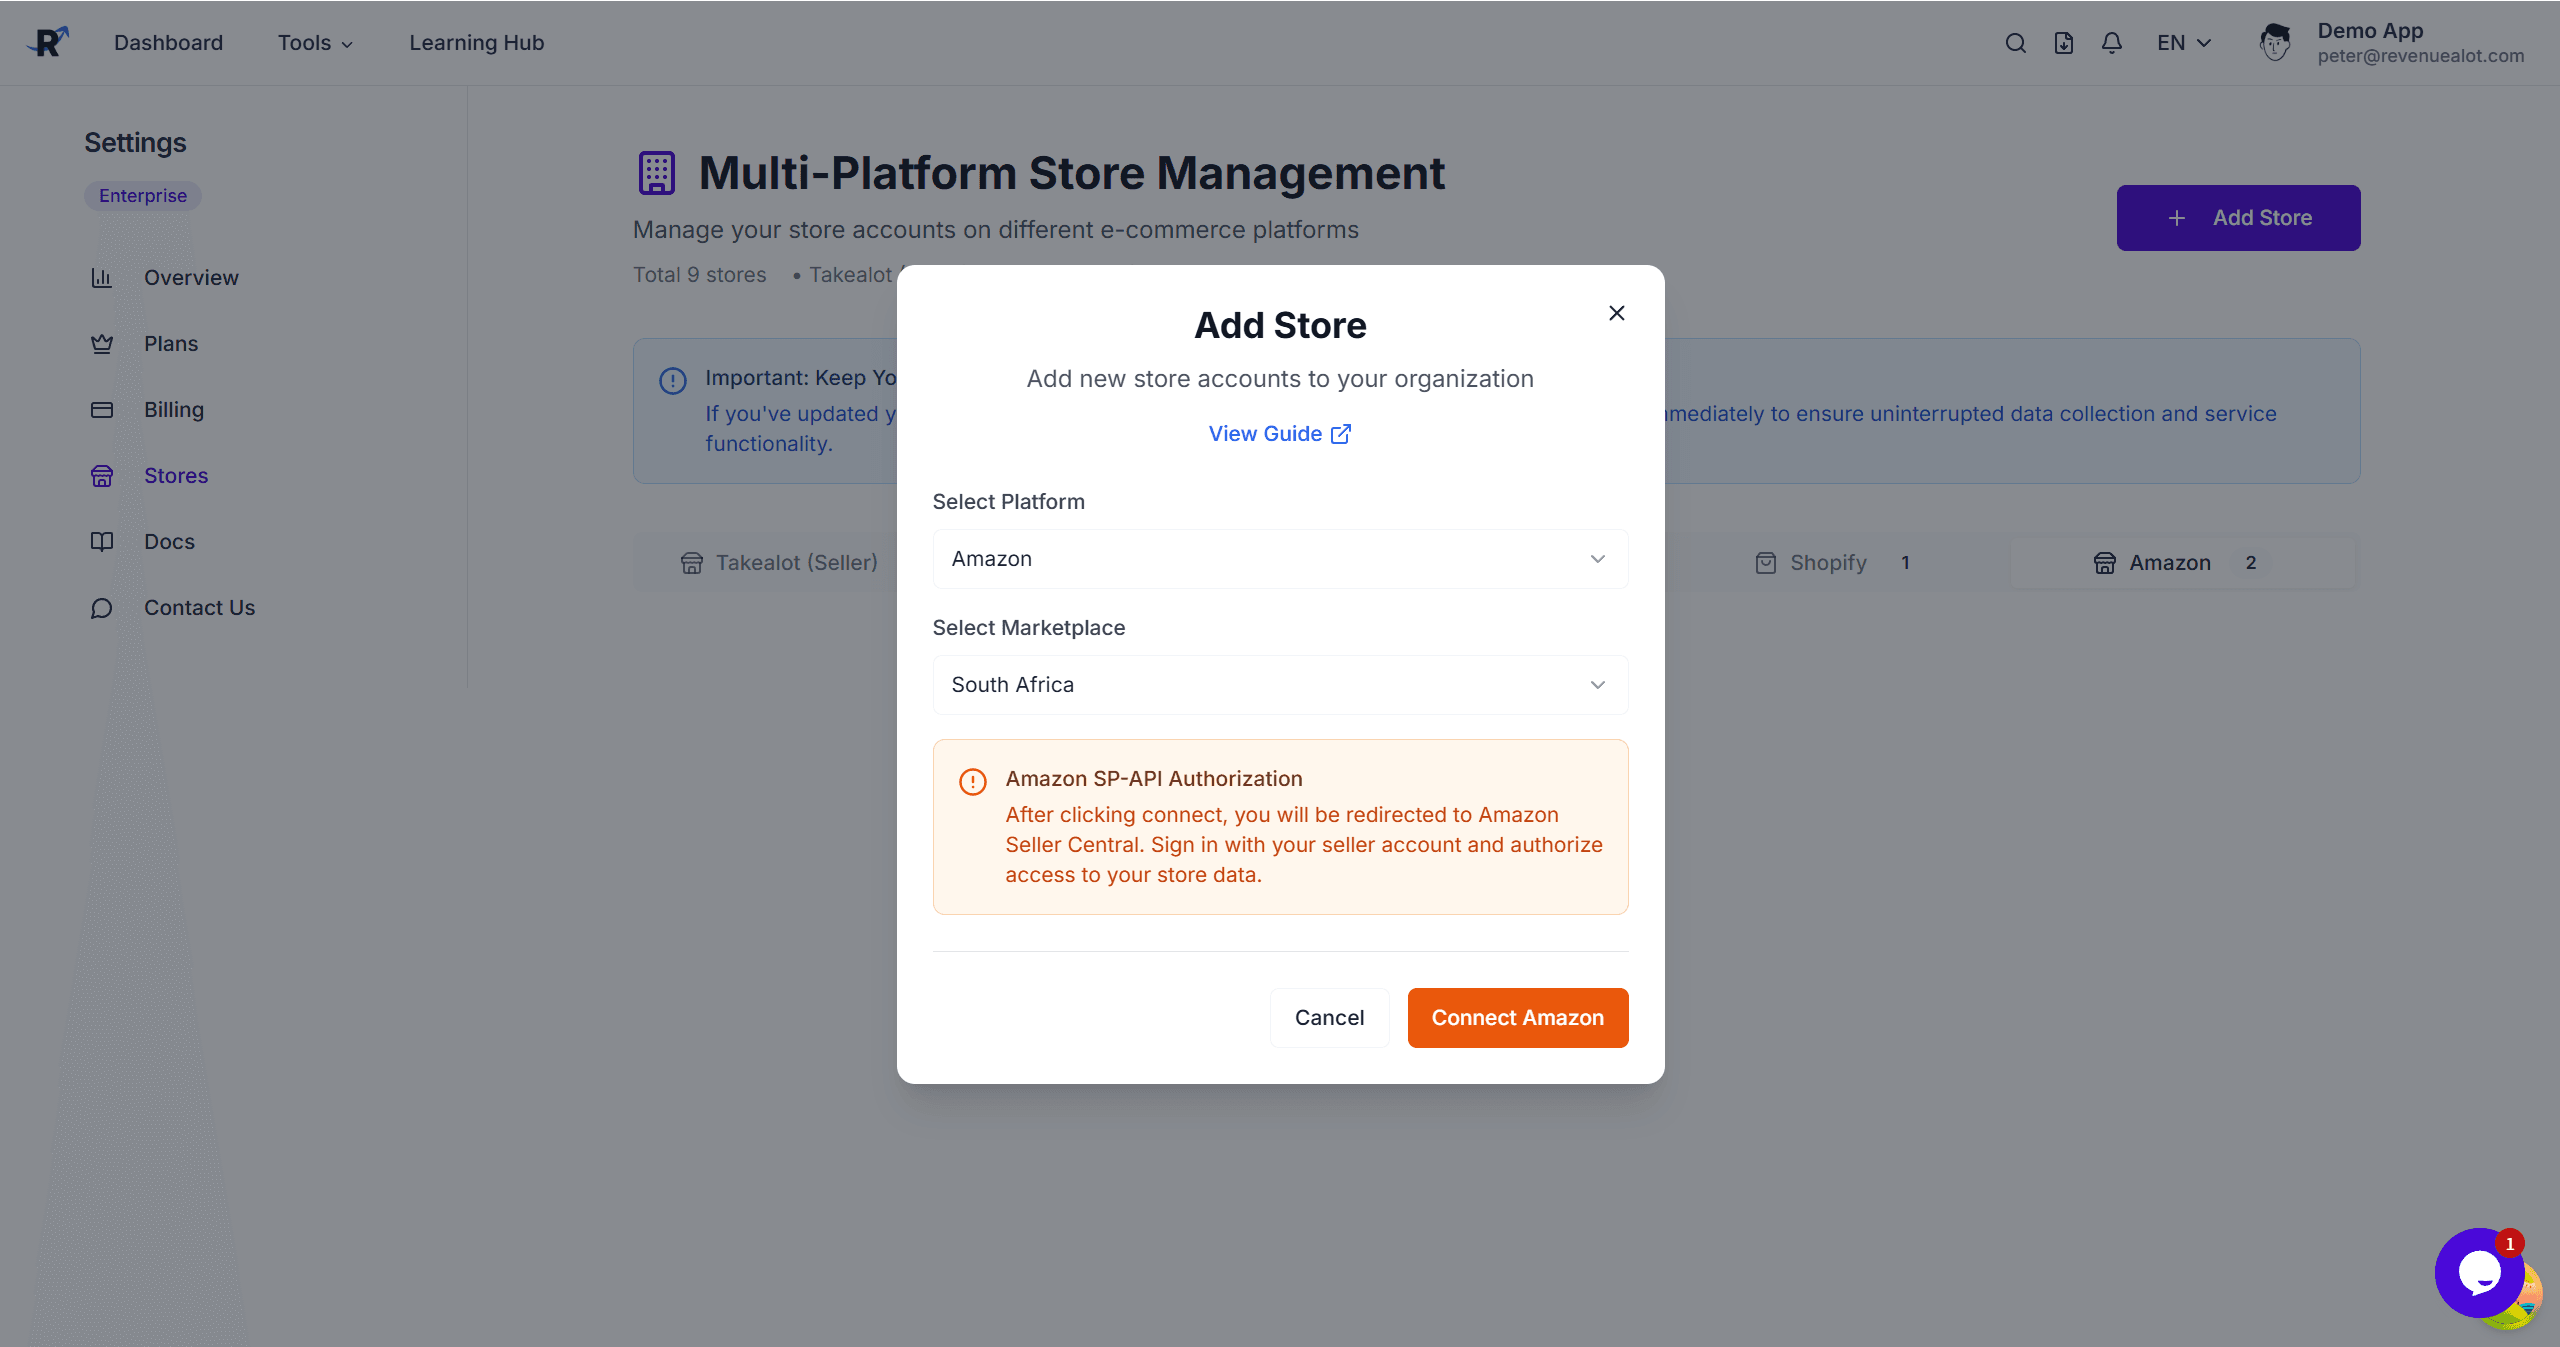This screenshot has height=1347, width=2560.
Task: Open the Select Platform dropdown showing Amazon
Action: pyautogui.click(x=1280, y=558)
